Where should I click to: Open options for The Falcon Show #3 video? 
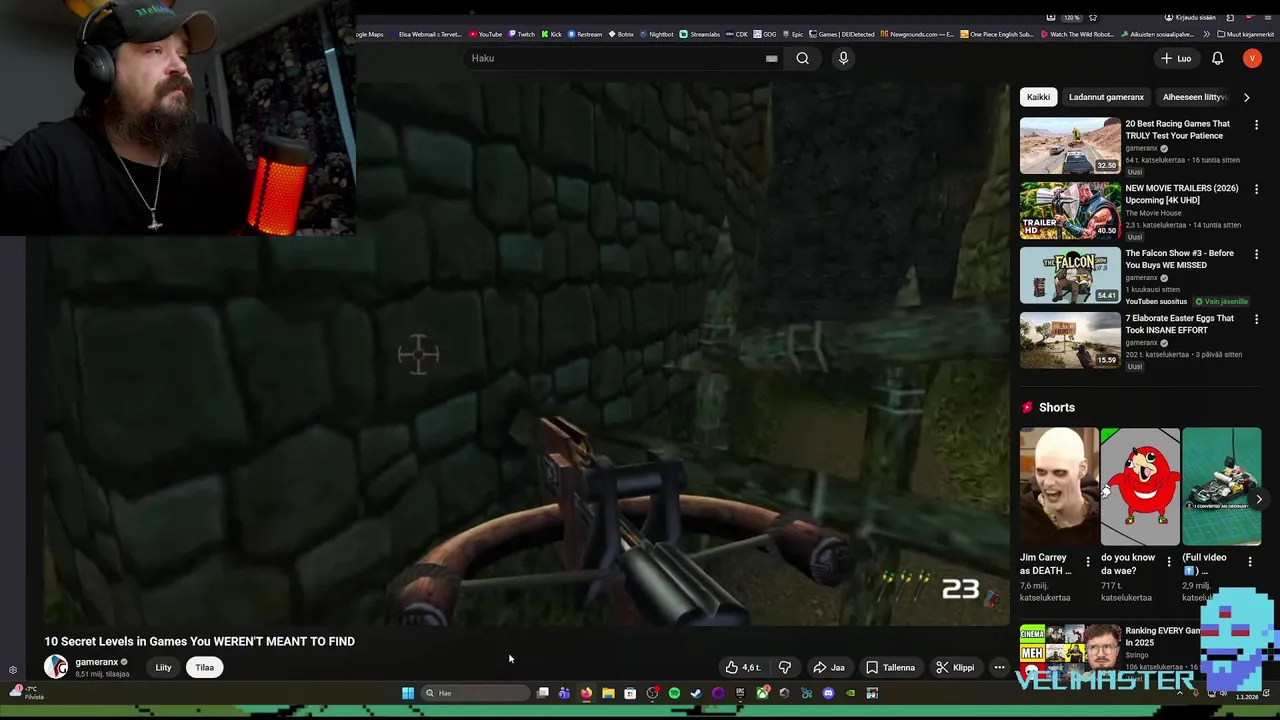[1257, 254]
